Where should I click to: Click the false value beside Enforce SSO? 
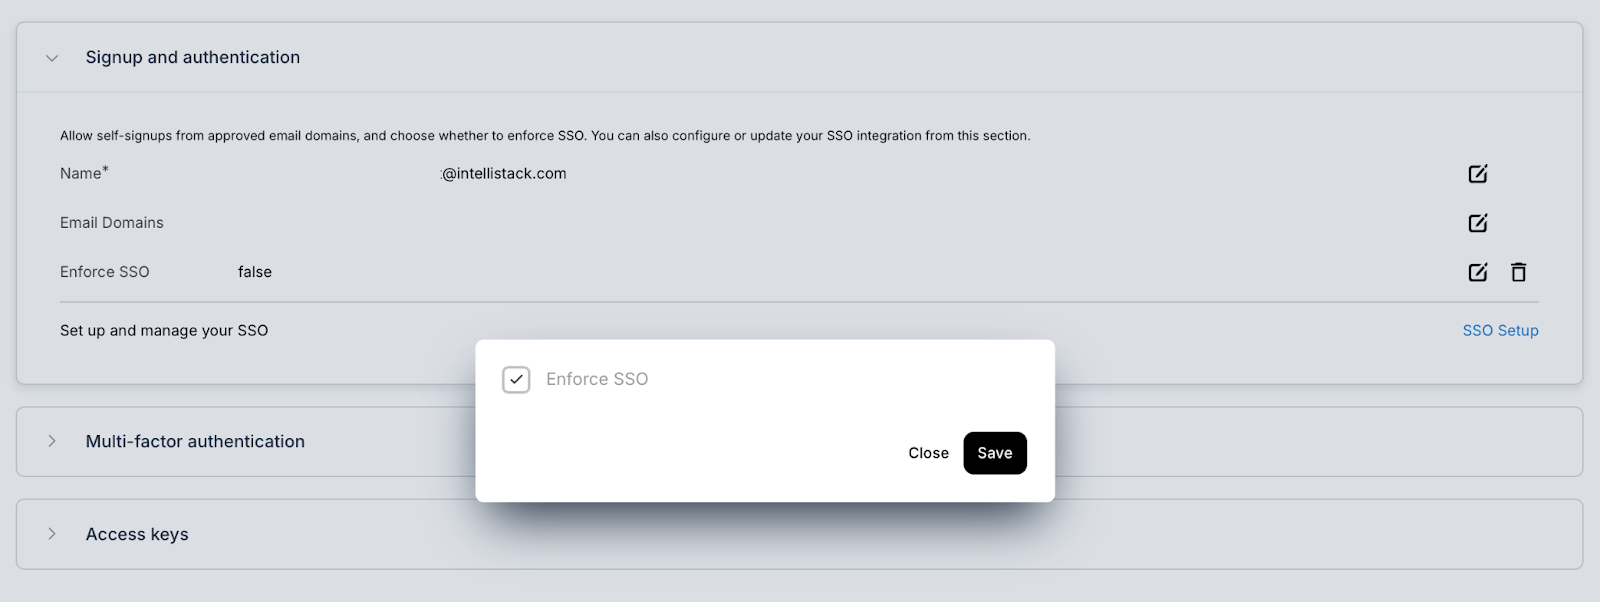255,272
